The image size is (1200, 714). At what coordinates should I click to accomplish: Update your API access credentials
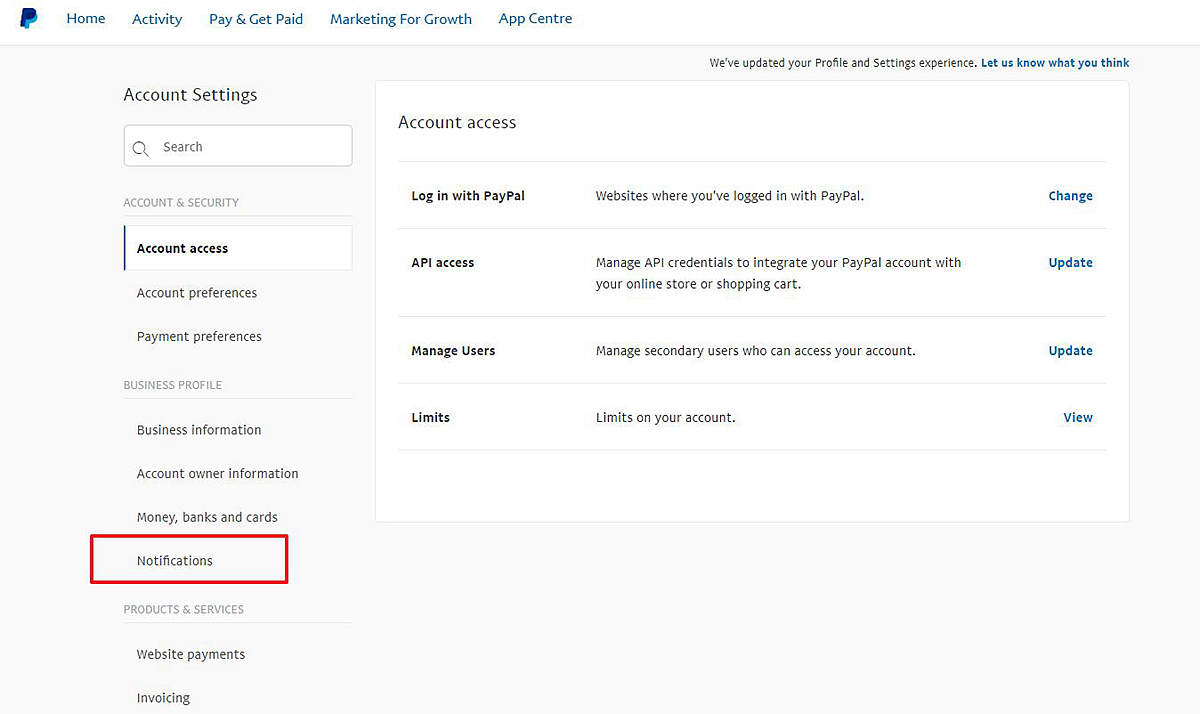(x=1070, y=262)
